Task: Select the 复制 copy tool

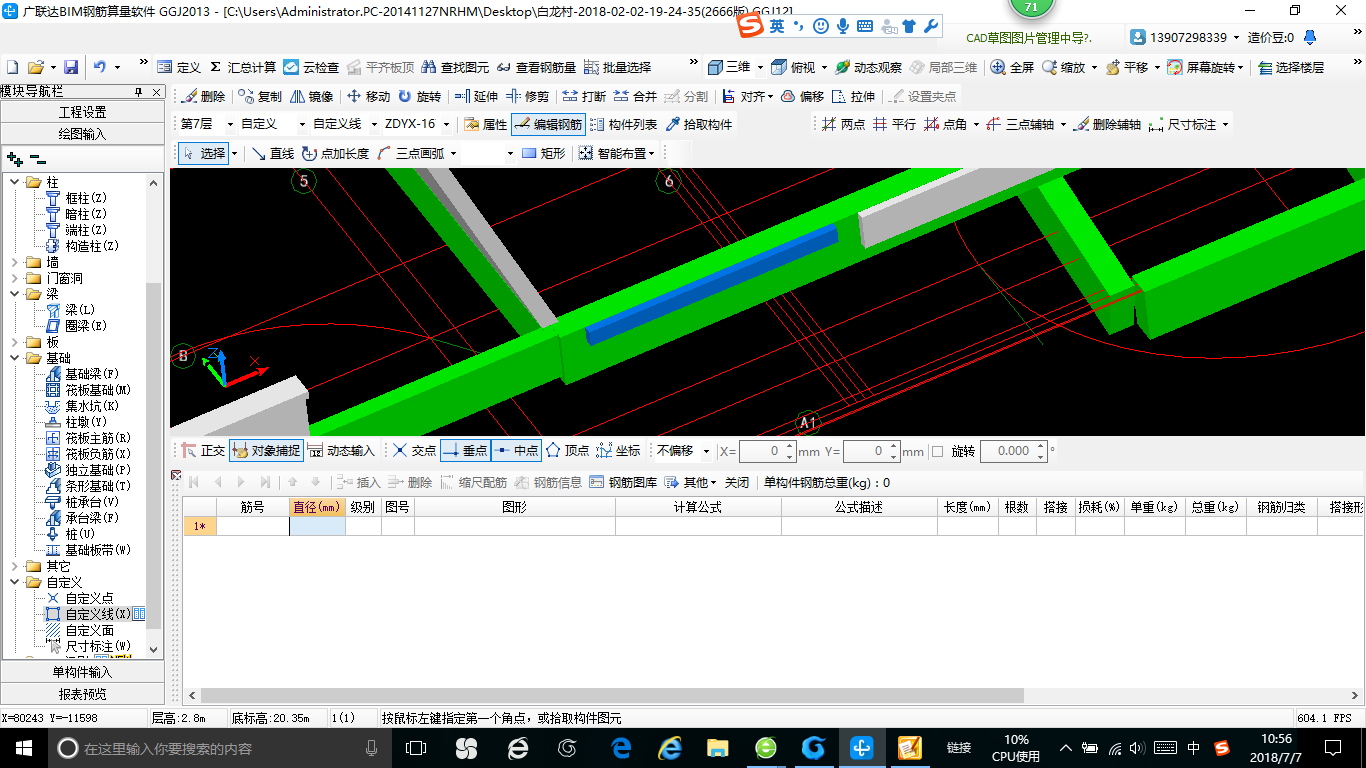Action: [x=260, y=96]
